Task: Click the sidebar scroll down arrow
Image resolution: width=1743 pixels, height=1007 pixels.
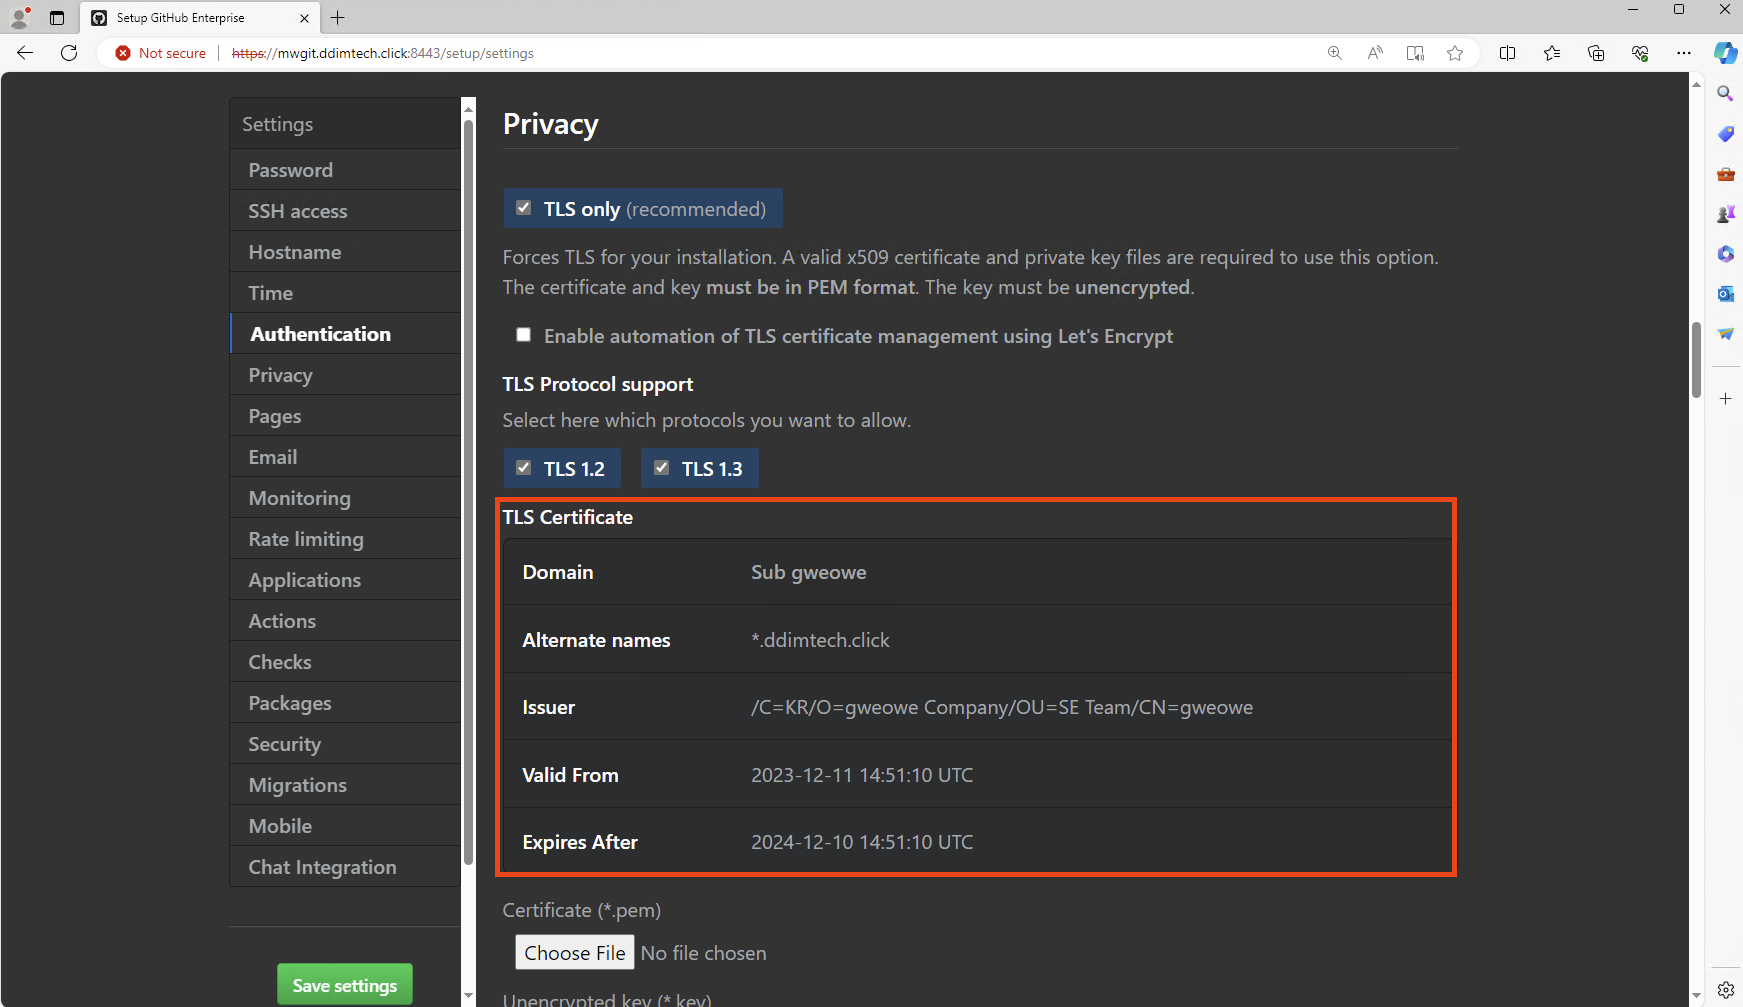Action: pos(468,996)
